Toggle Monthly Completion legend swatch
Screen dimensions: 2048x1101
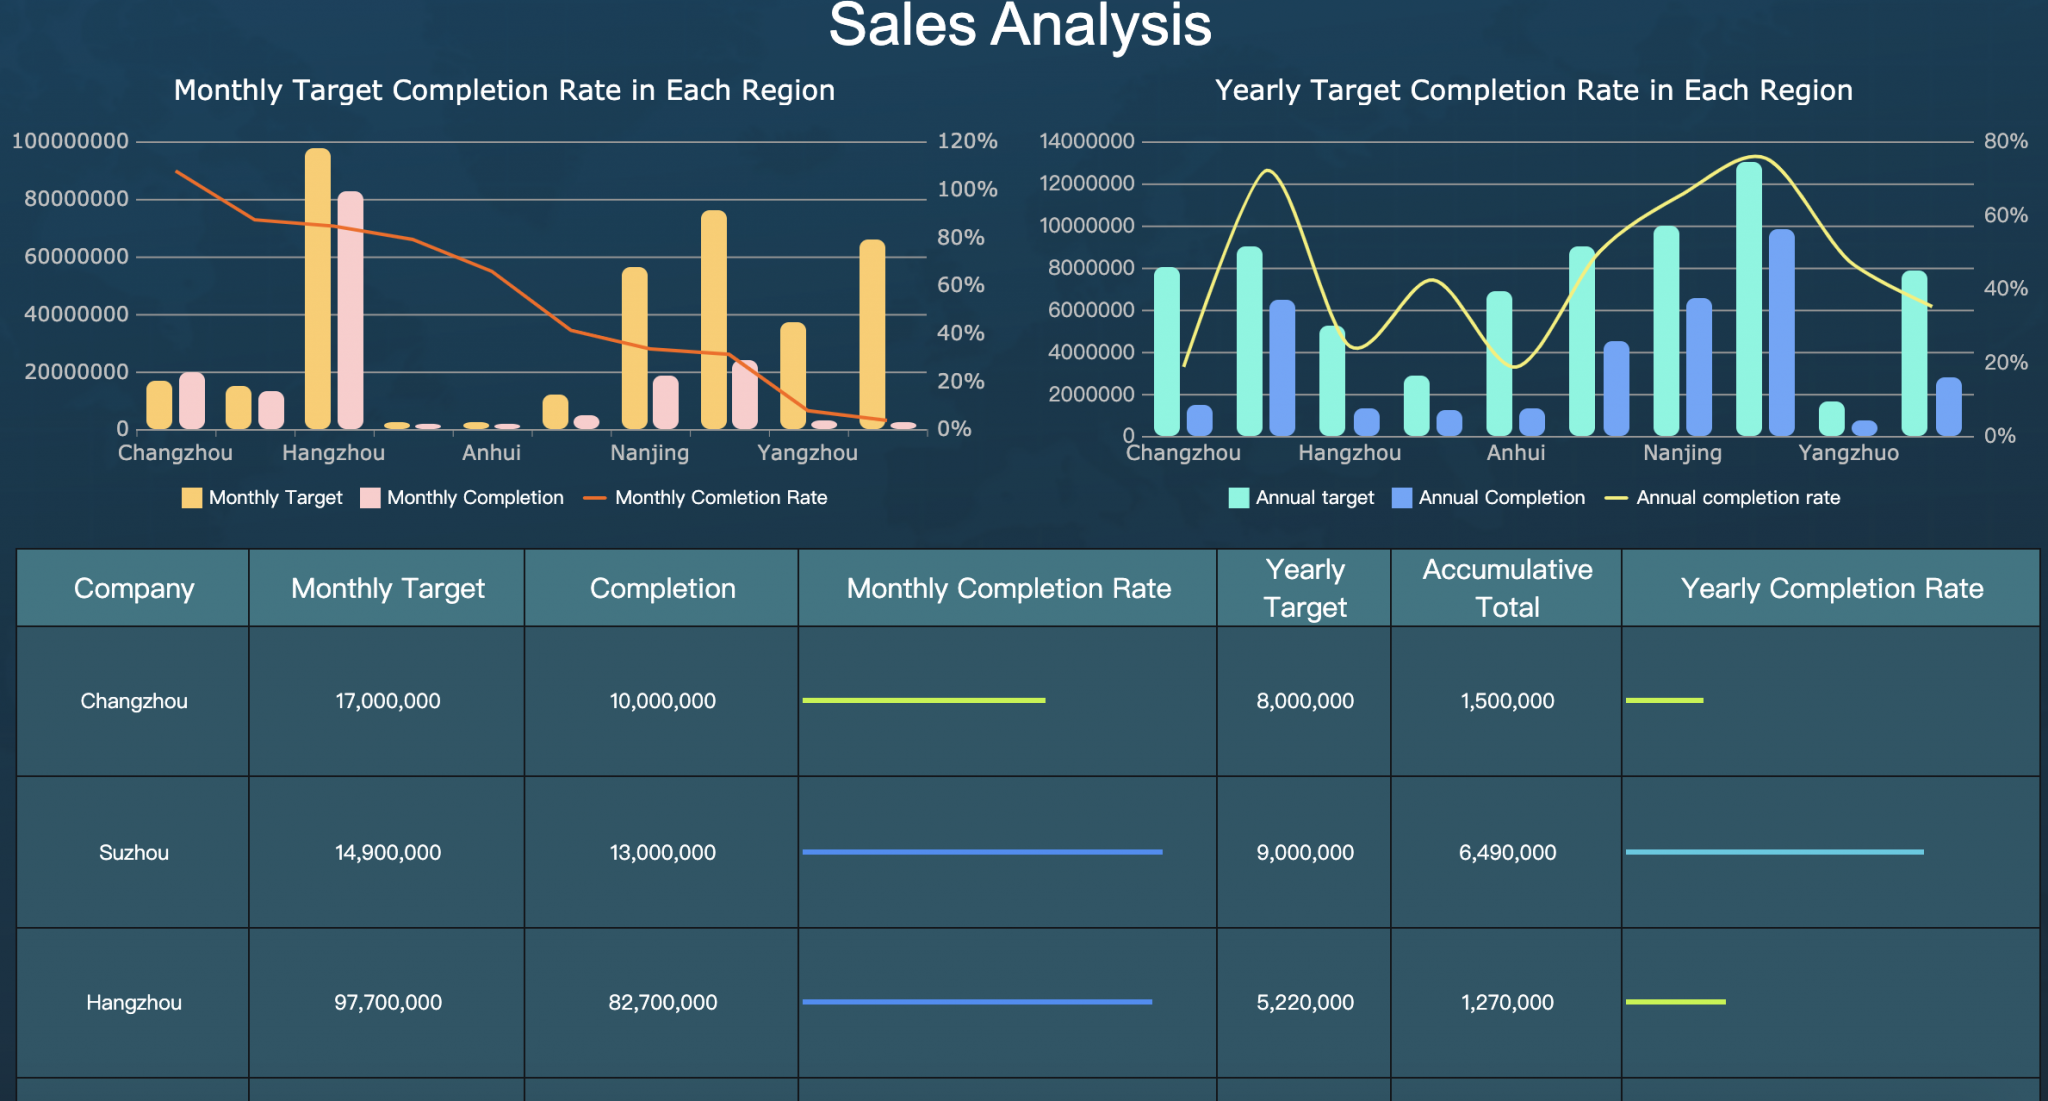370,498
